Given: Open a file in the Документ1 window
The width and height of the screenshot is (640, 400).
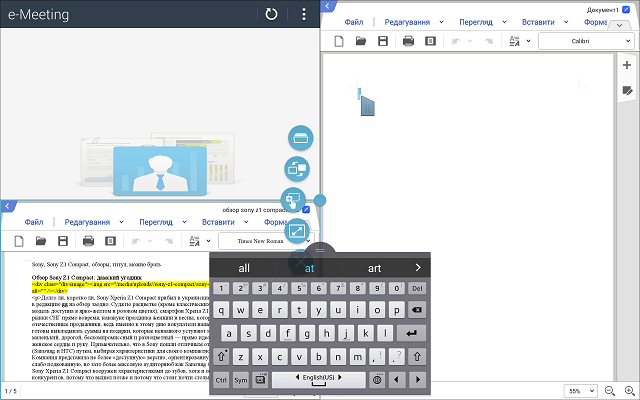Looking at the screenshot, I should [361, 41].
